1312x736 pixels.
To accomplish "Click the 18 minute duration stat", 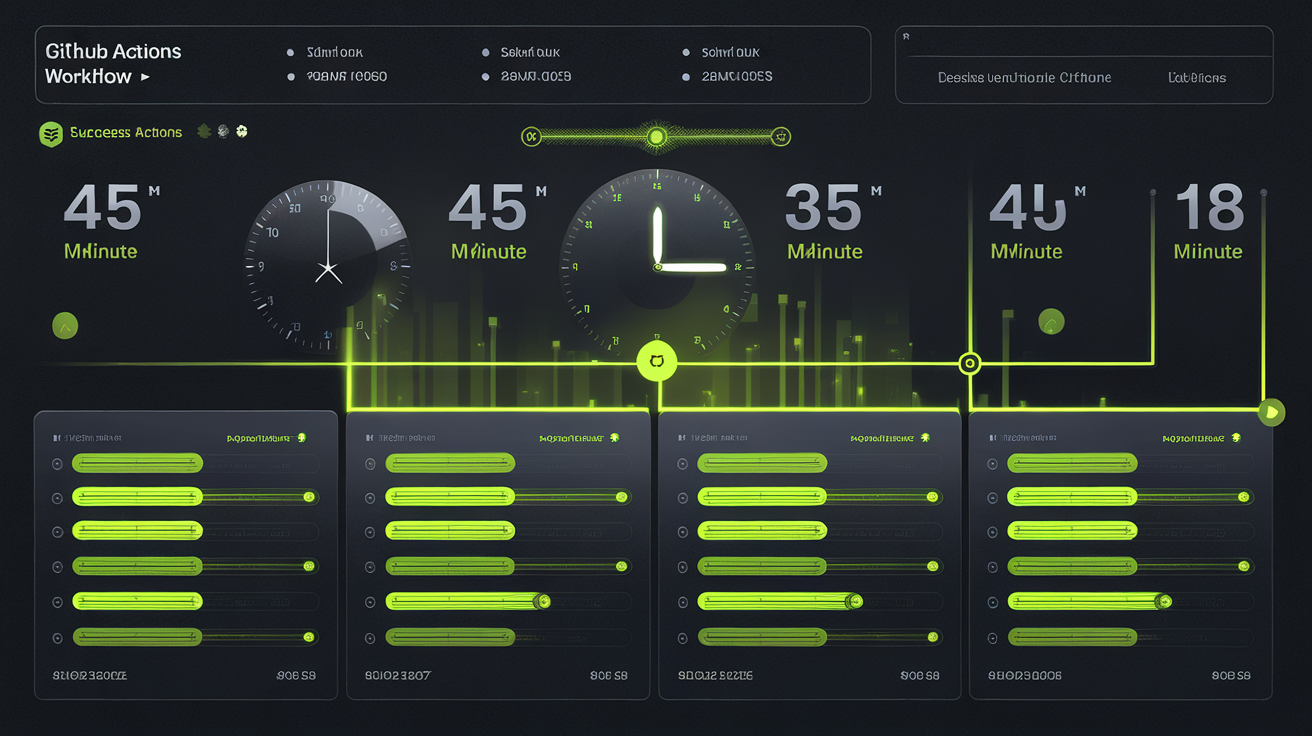I will [1208, 221].
